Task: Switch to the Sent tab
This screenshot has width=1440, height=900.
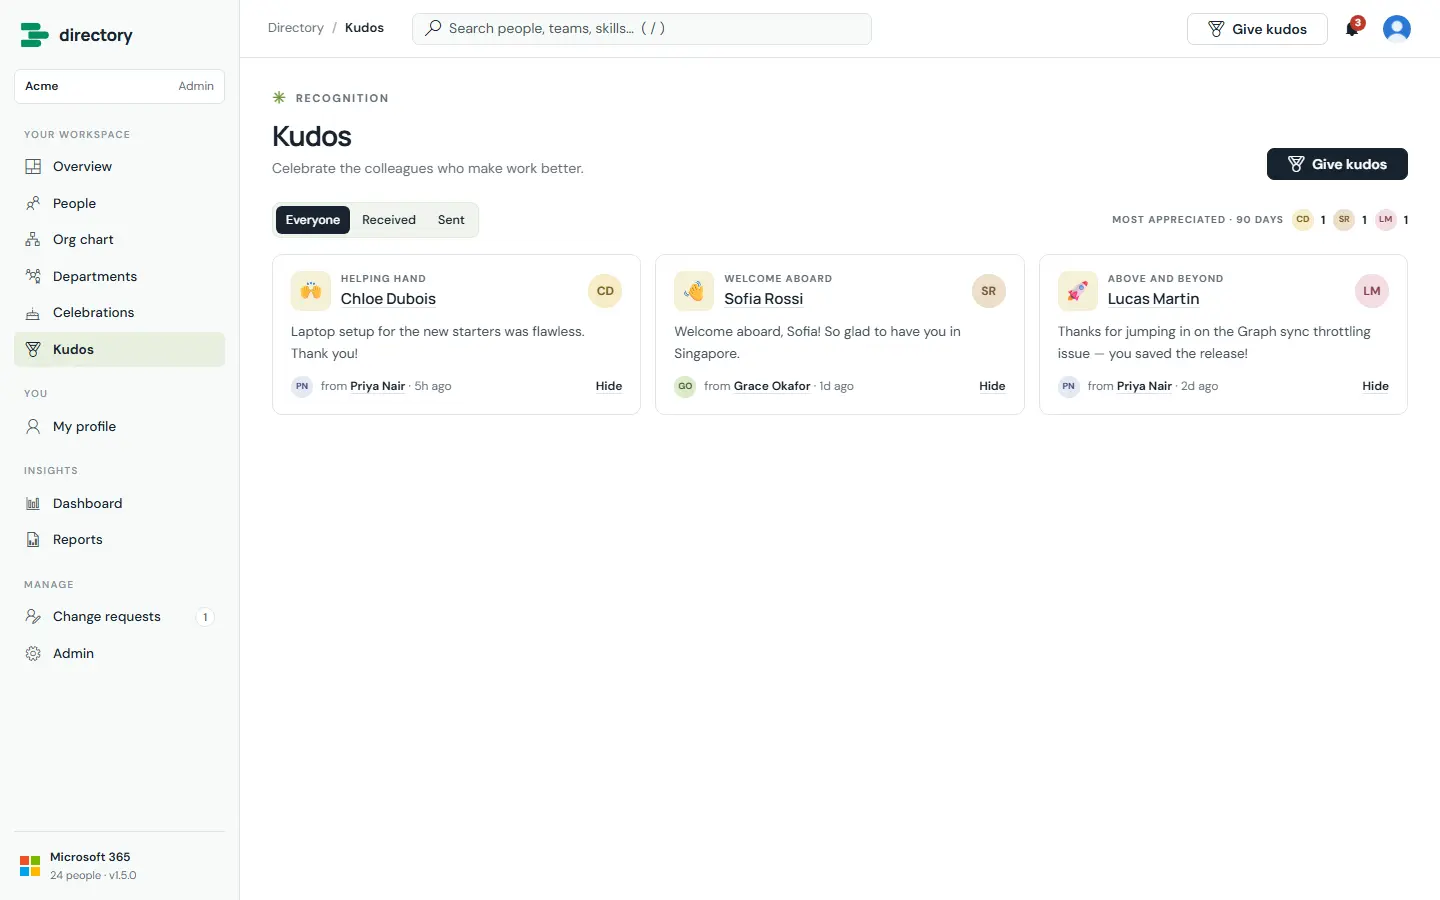Action: 451,220
